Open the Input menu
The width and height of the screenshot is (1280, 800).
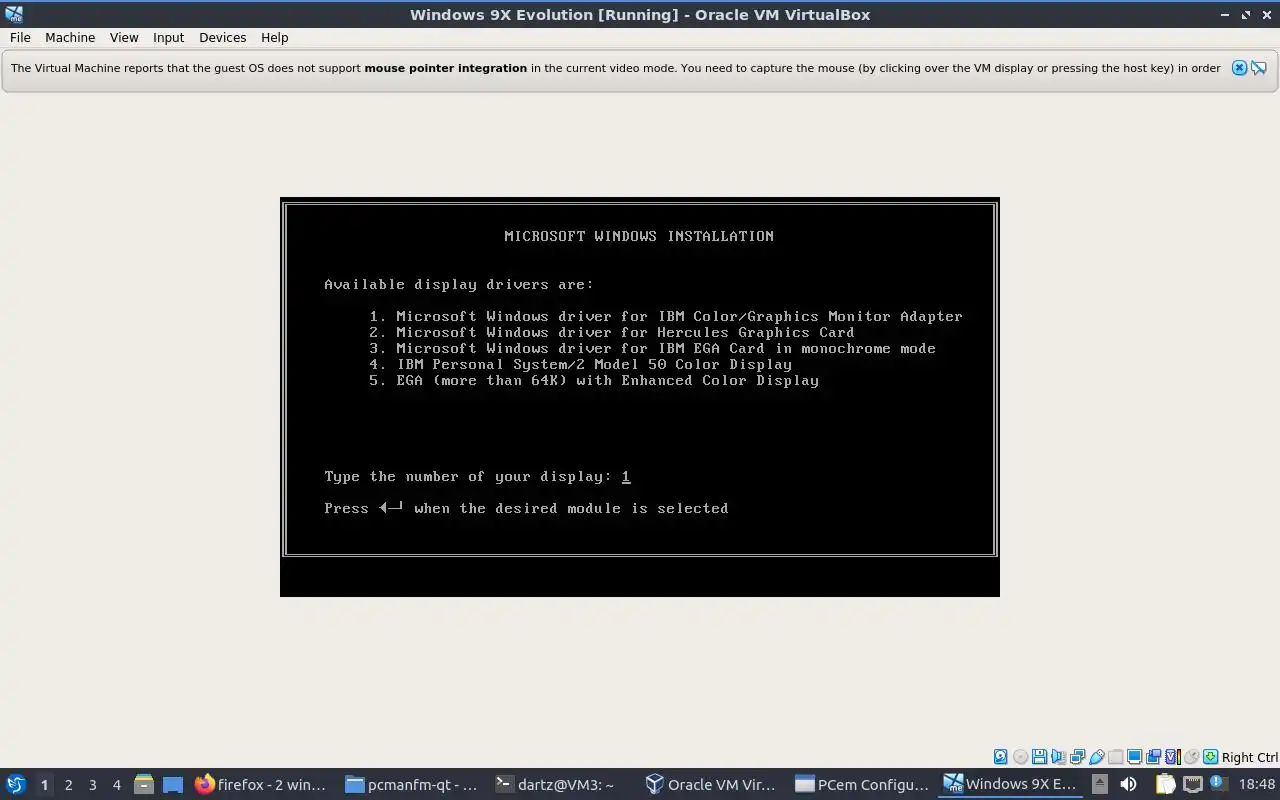point(168,37)
